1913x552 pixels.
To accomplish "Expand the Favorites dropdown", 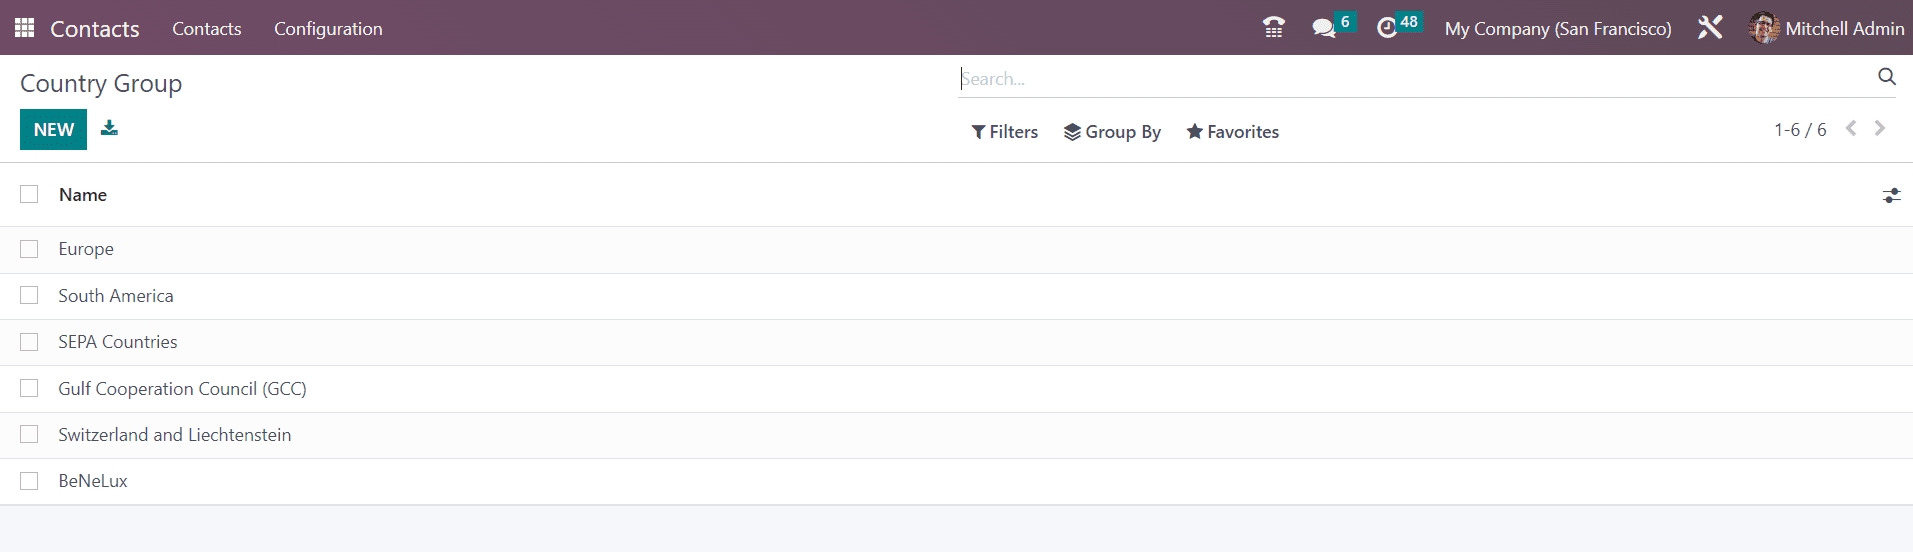I will (x=1232, y=132).
